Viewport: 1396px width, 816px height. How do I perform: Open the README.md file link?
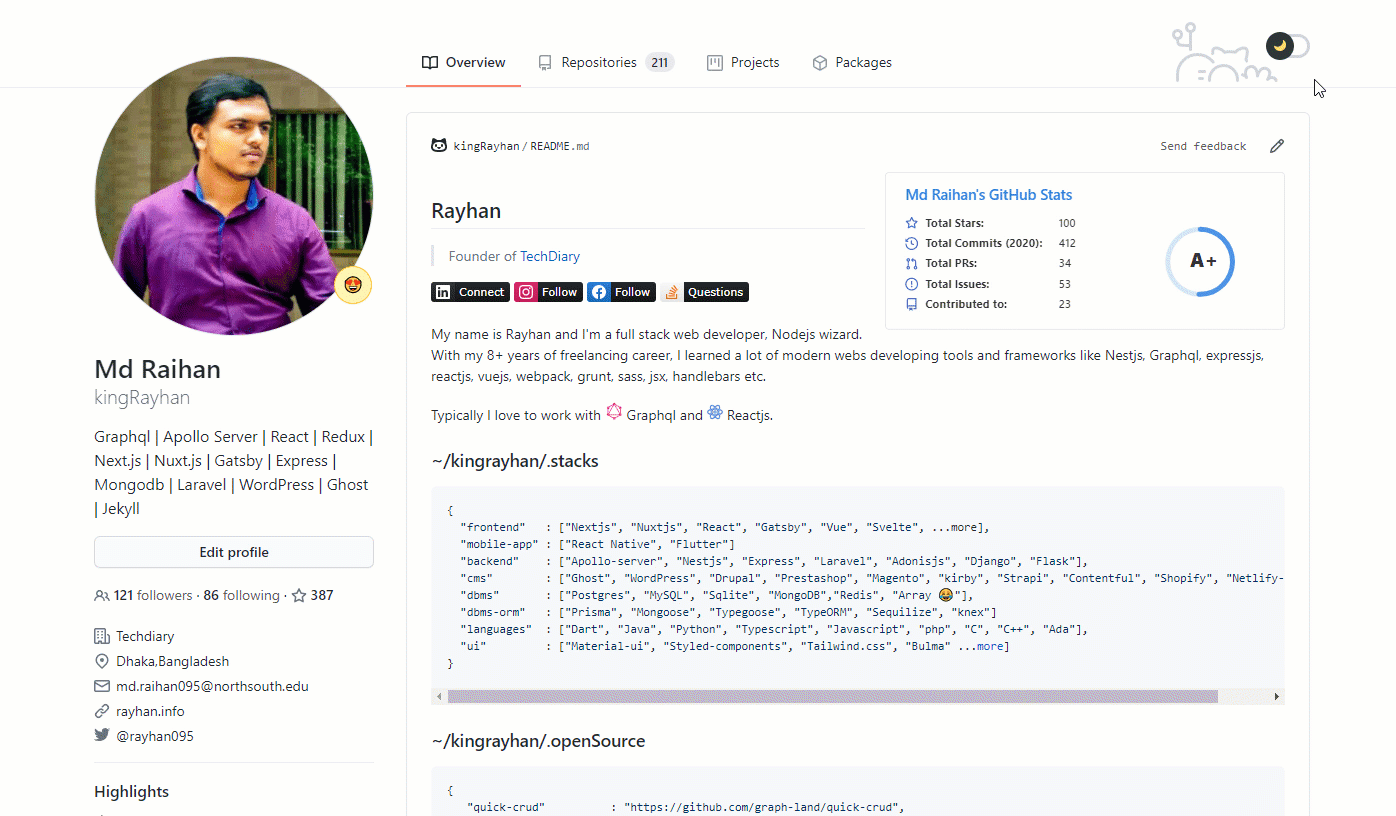[560, 146]
